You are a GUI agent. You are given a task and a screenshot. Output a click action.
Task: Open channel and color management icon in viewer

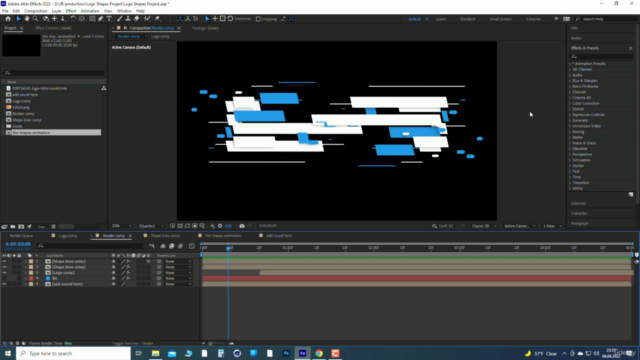pyautogui.click(x=213, y=226)
